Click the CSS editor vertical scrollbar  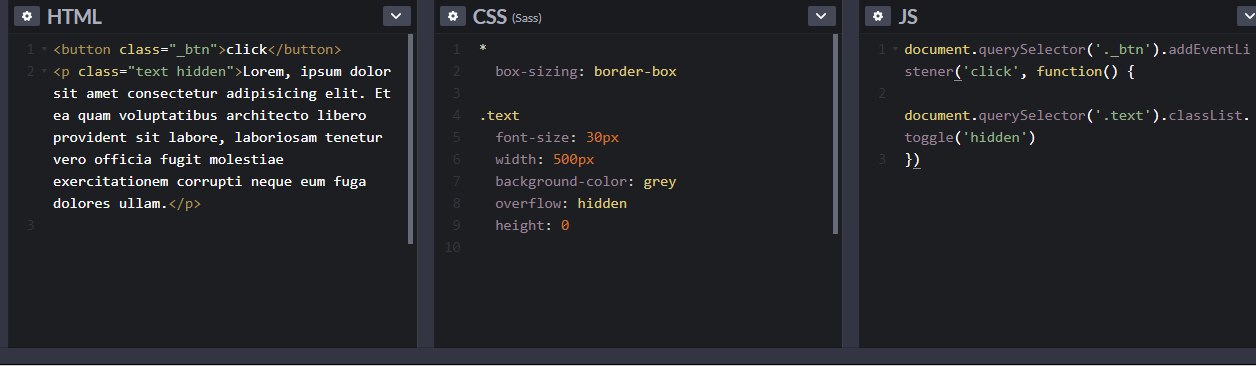coord(836,135)
